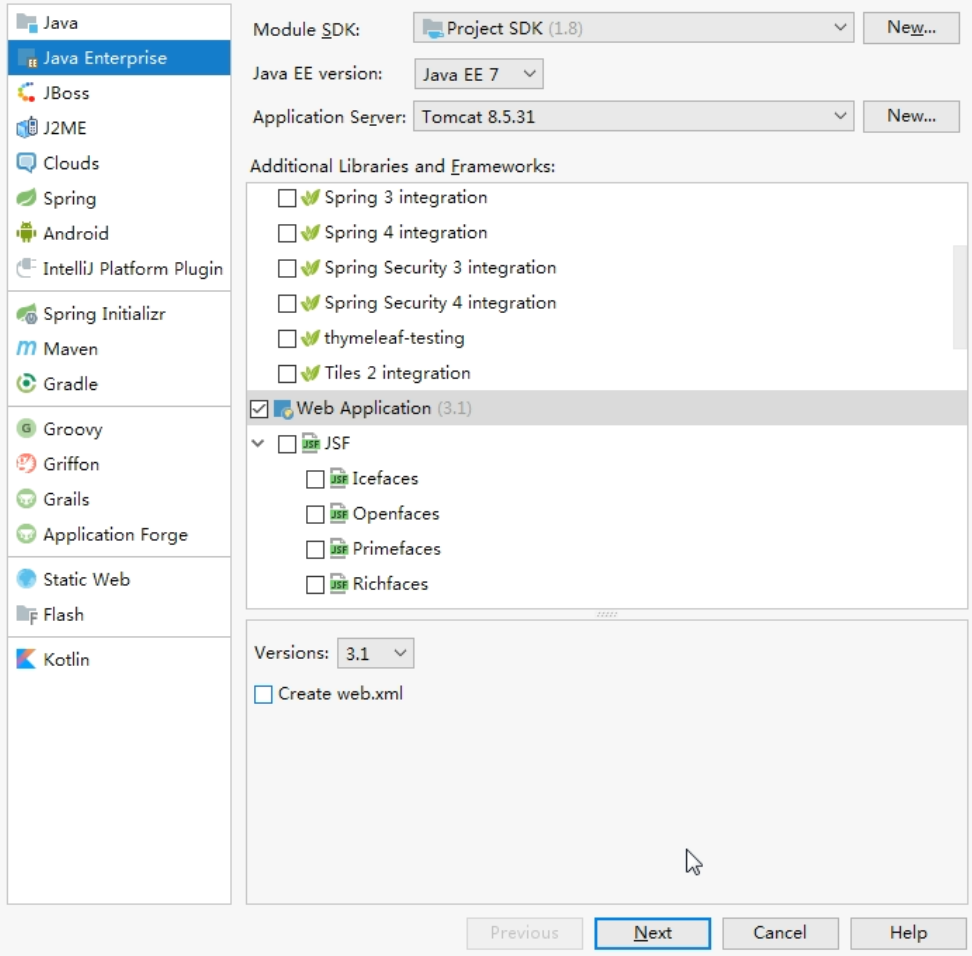Viewport: 972px width, 956px height.
Task: Click the Next button
Action: tap(652, 933)
